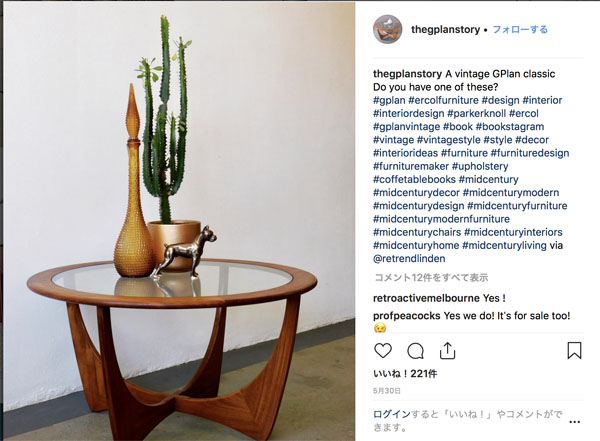
Task: Follow thegplanstory via フォローする link
Action: (x=520, y=29)
